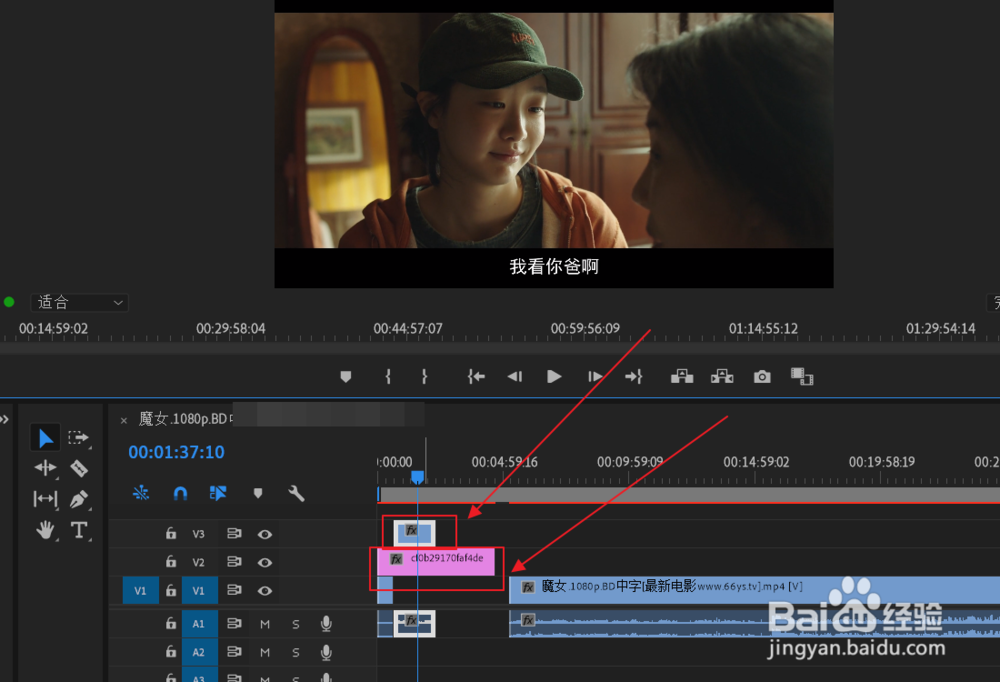
Task: Switch to the Hand tool
Action: coord(45,530)
